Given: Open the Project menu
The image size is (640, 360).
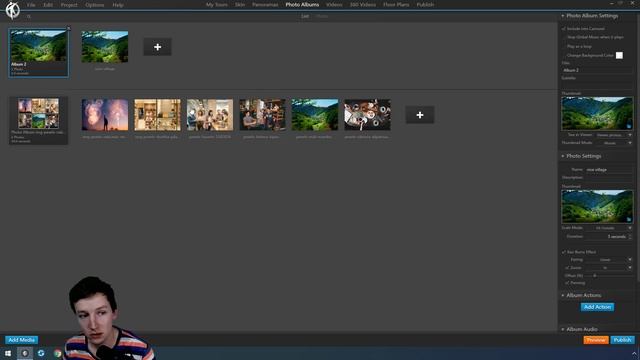Looking at the screenshot, I should pos(69,5).
